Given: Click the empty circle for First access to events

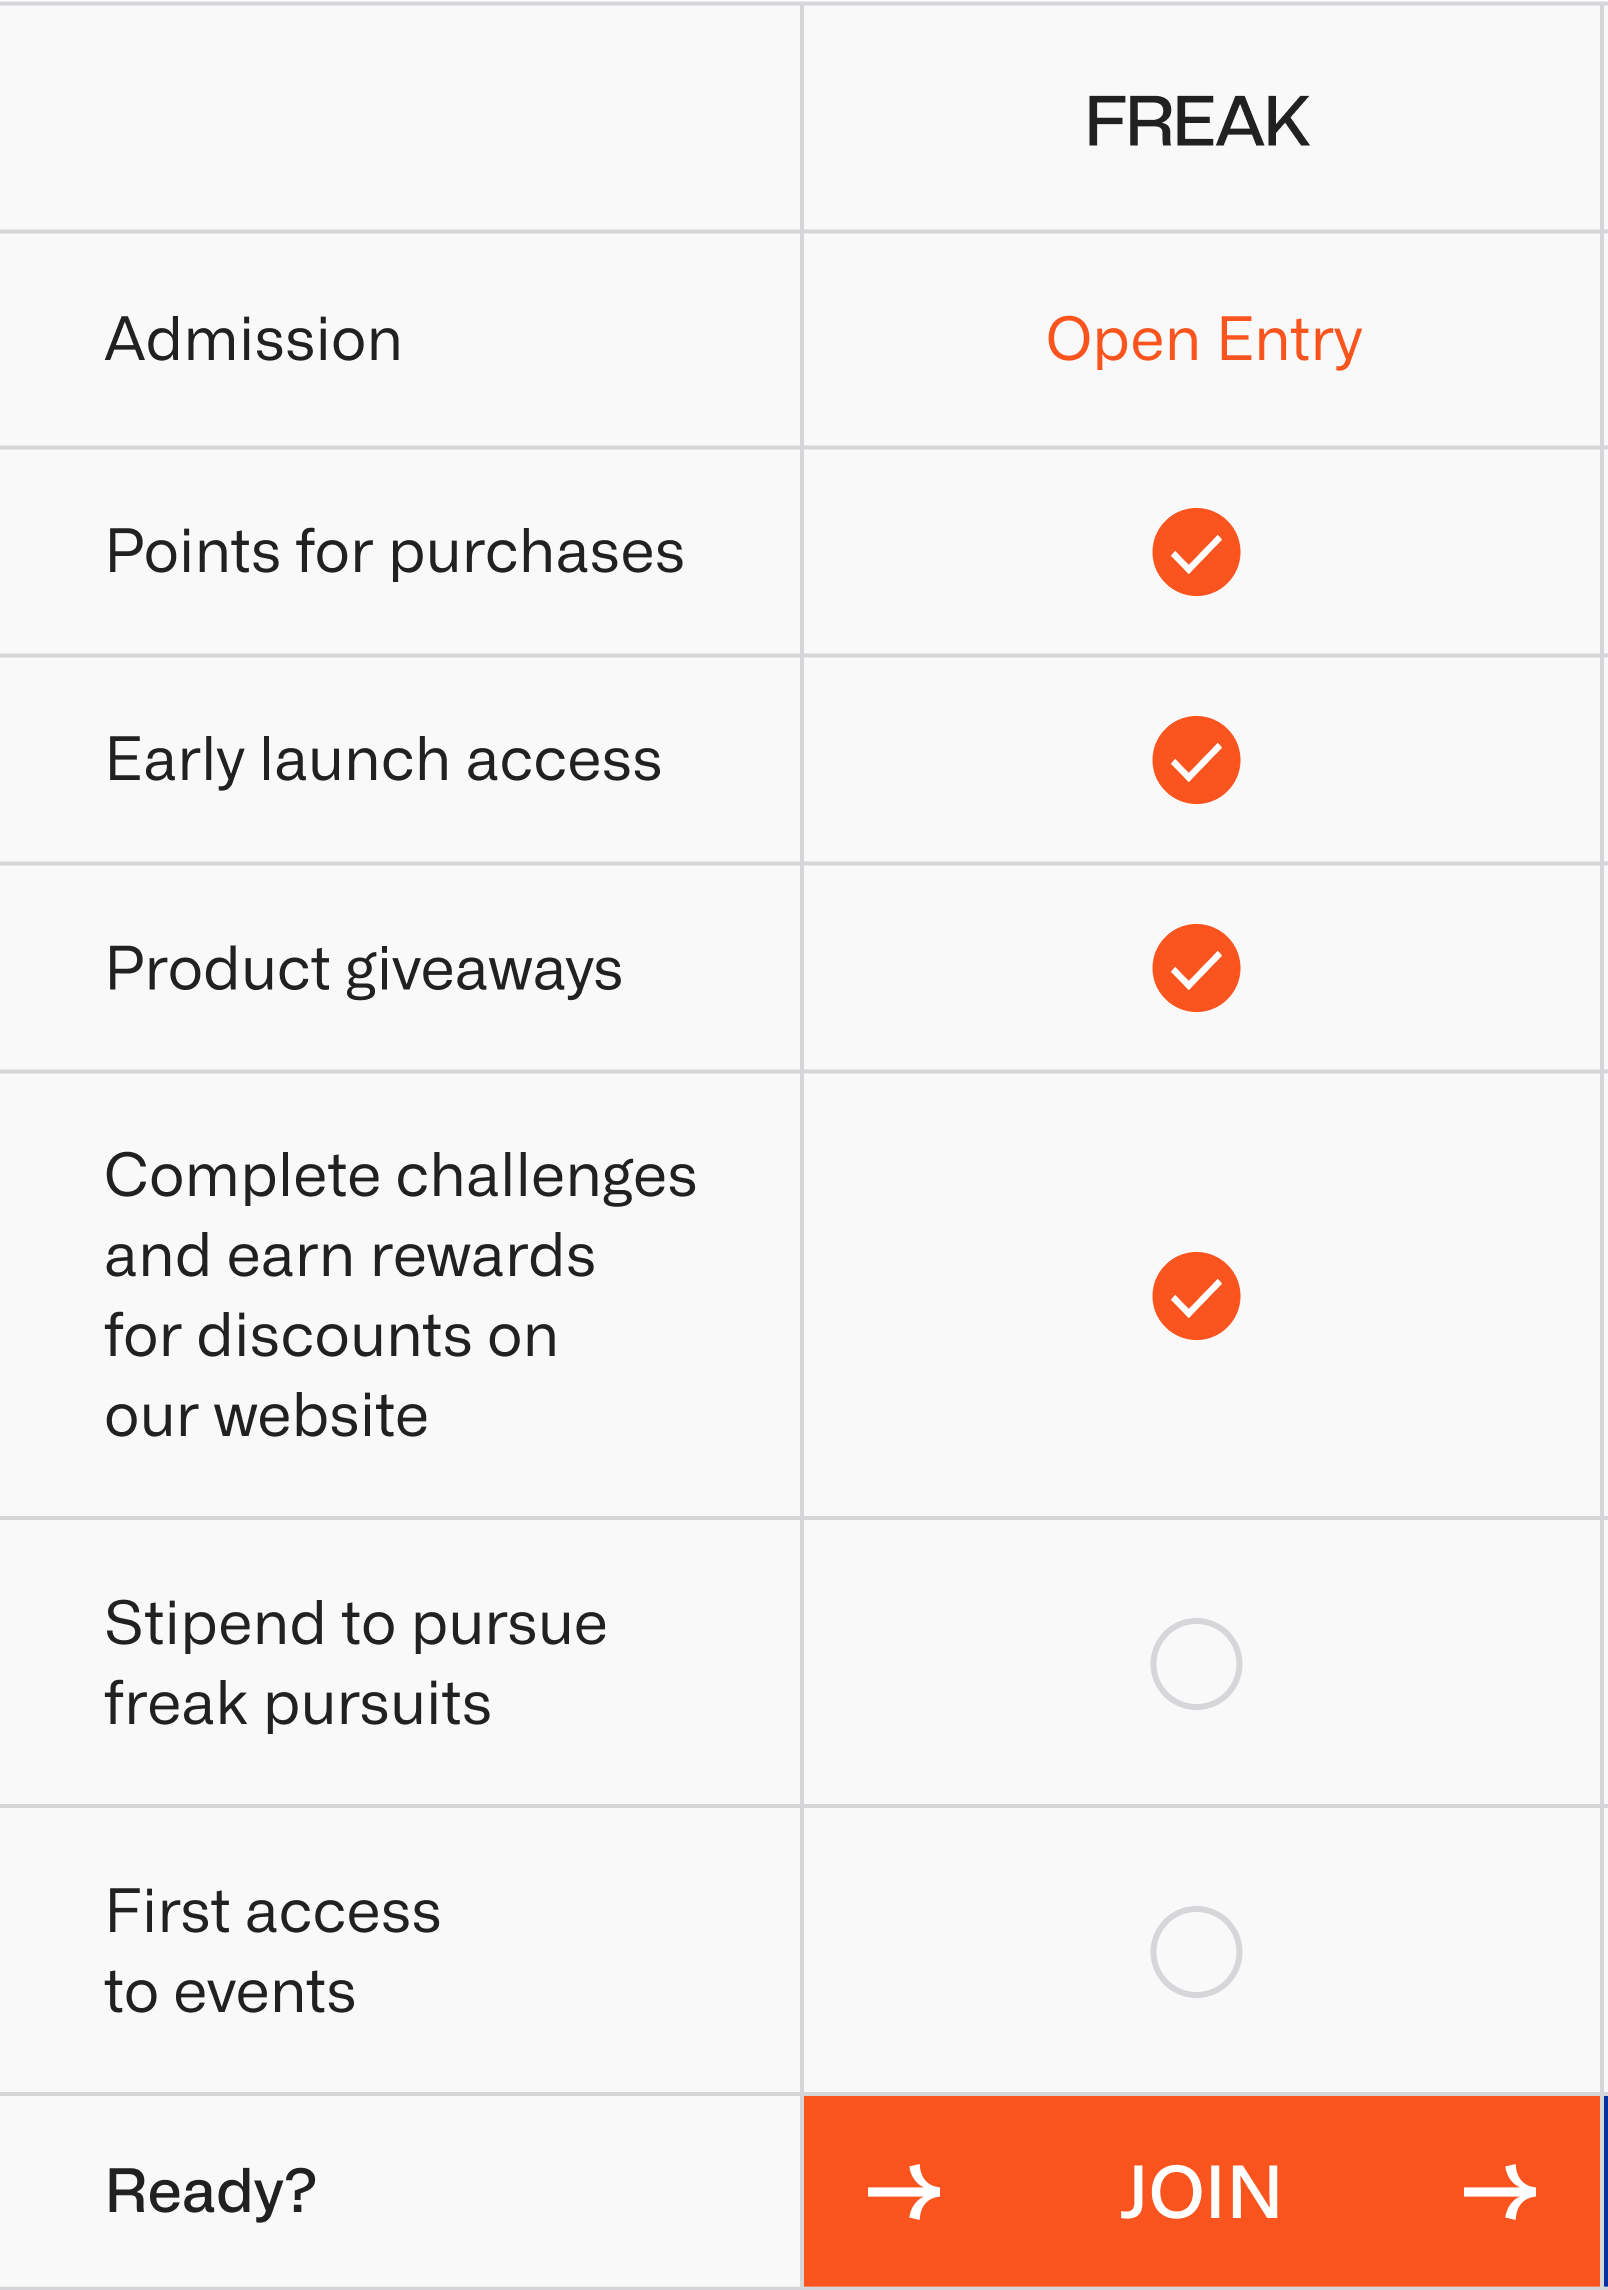Looking at the screenshot, I should [1196, 1952].
